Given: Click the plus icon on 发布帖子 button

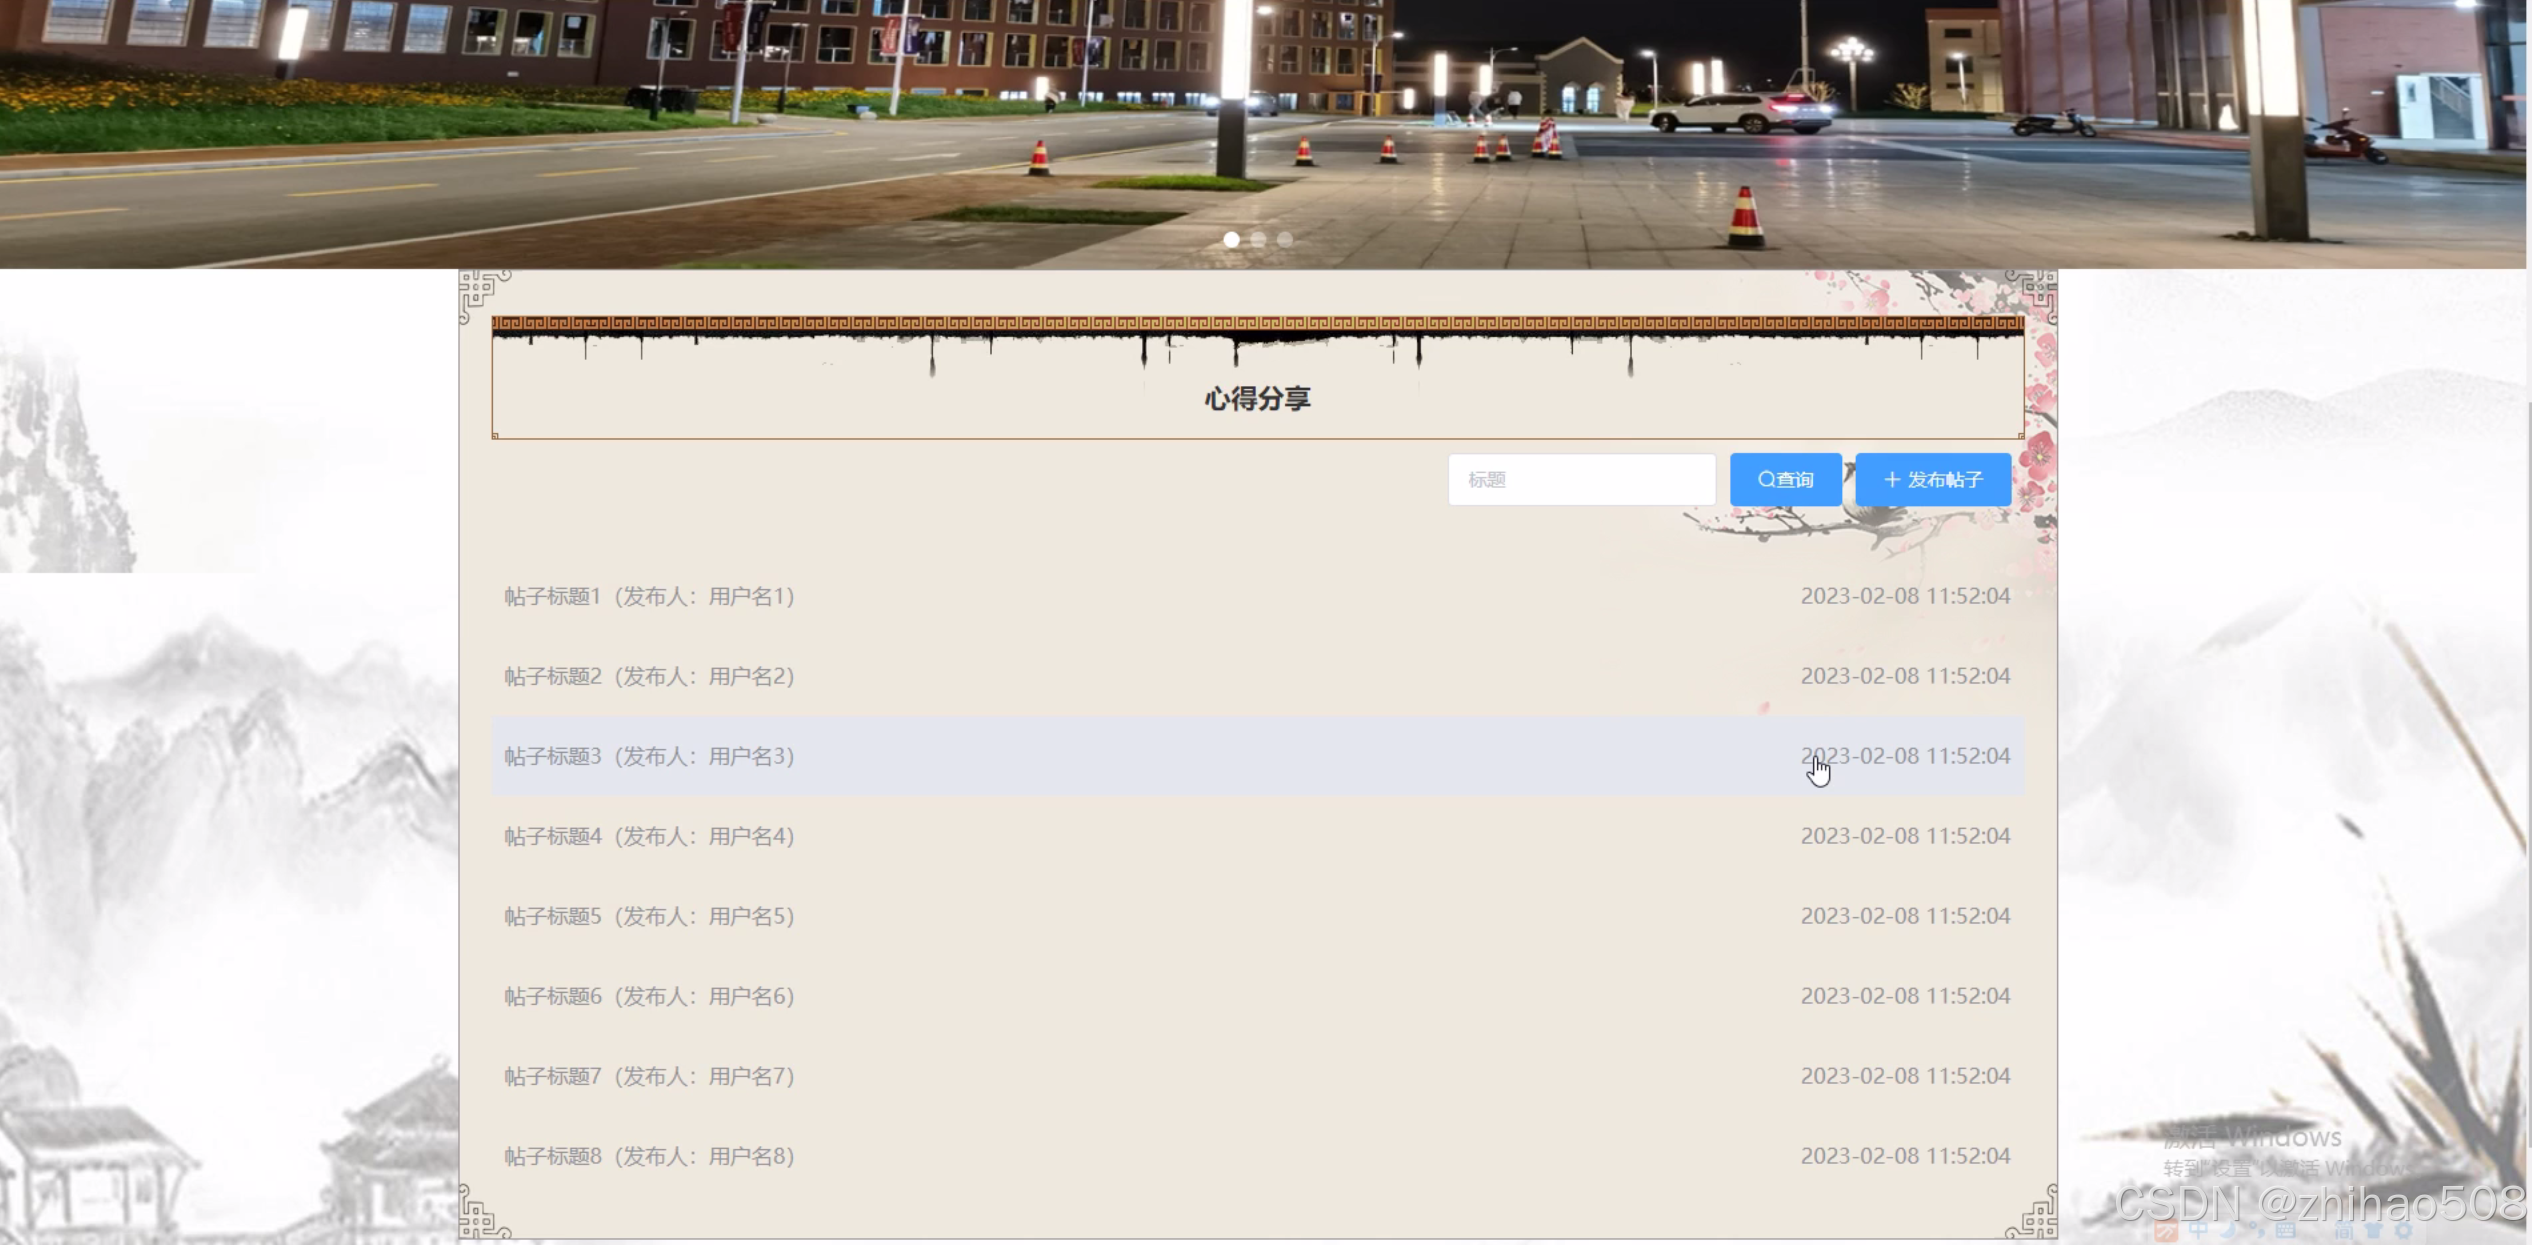Looking at the screenshot, I should (1892, 480).
